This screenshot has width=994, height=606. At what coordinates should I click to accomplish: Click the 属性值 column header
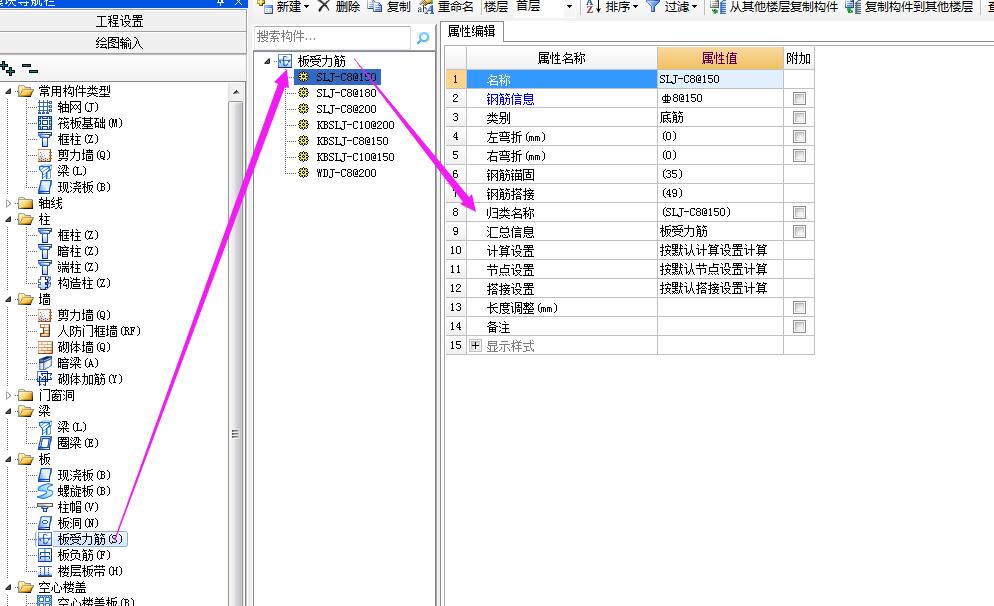pyautogui.click(x=720, y=58)
